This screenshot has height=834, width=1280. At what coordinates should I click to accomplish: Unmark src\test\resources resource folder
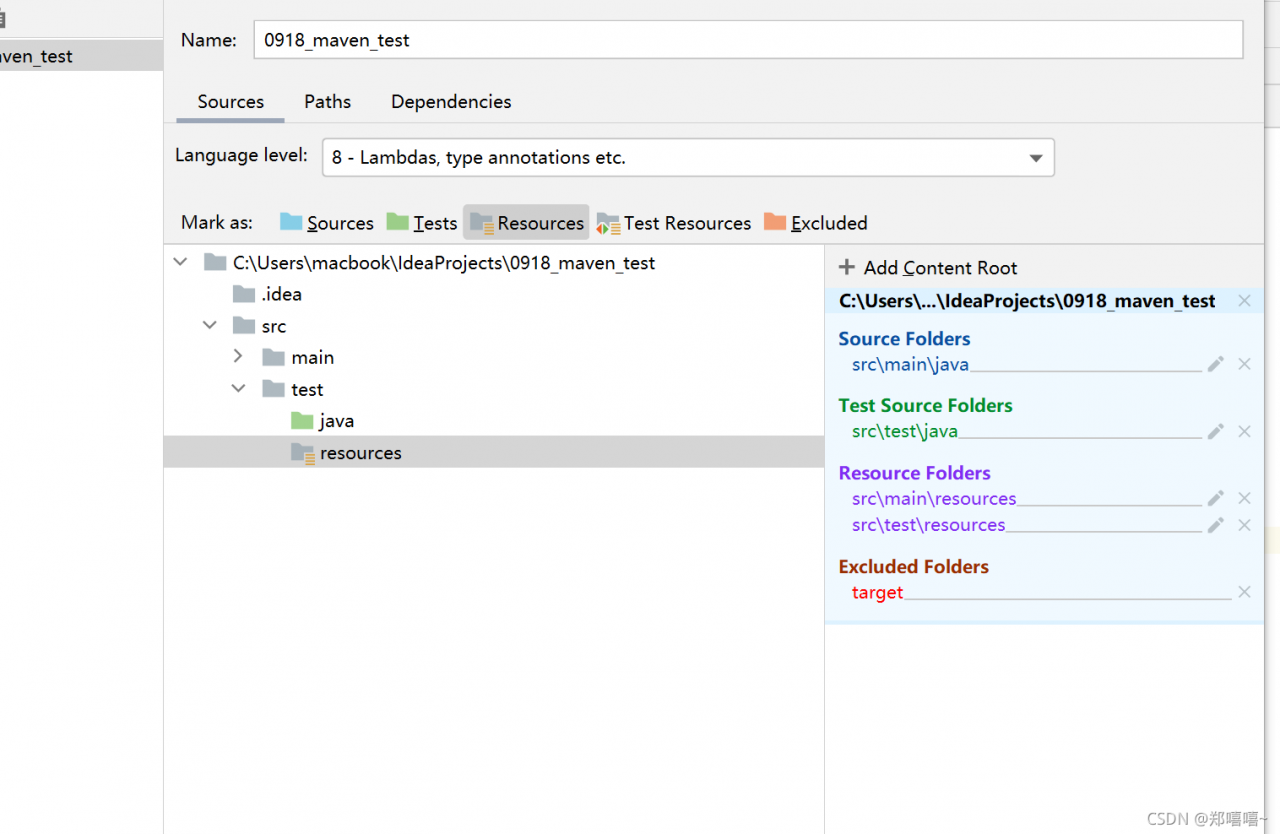point(1244,525)
